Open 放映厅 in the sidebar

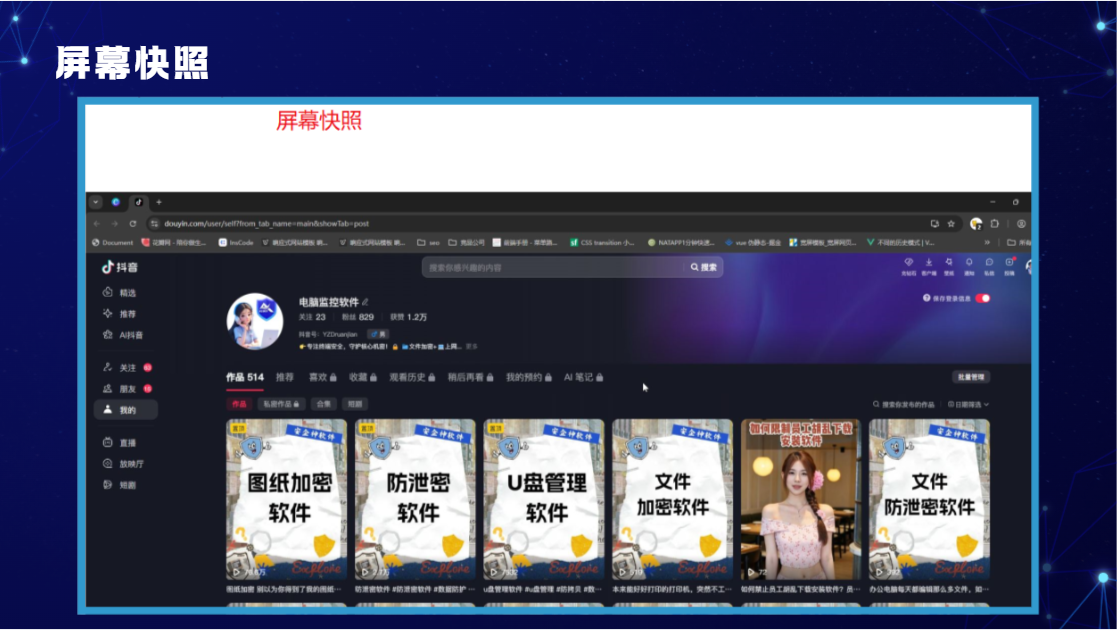123,464
